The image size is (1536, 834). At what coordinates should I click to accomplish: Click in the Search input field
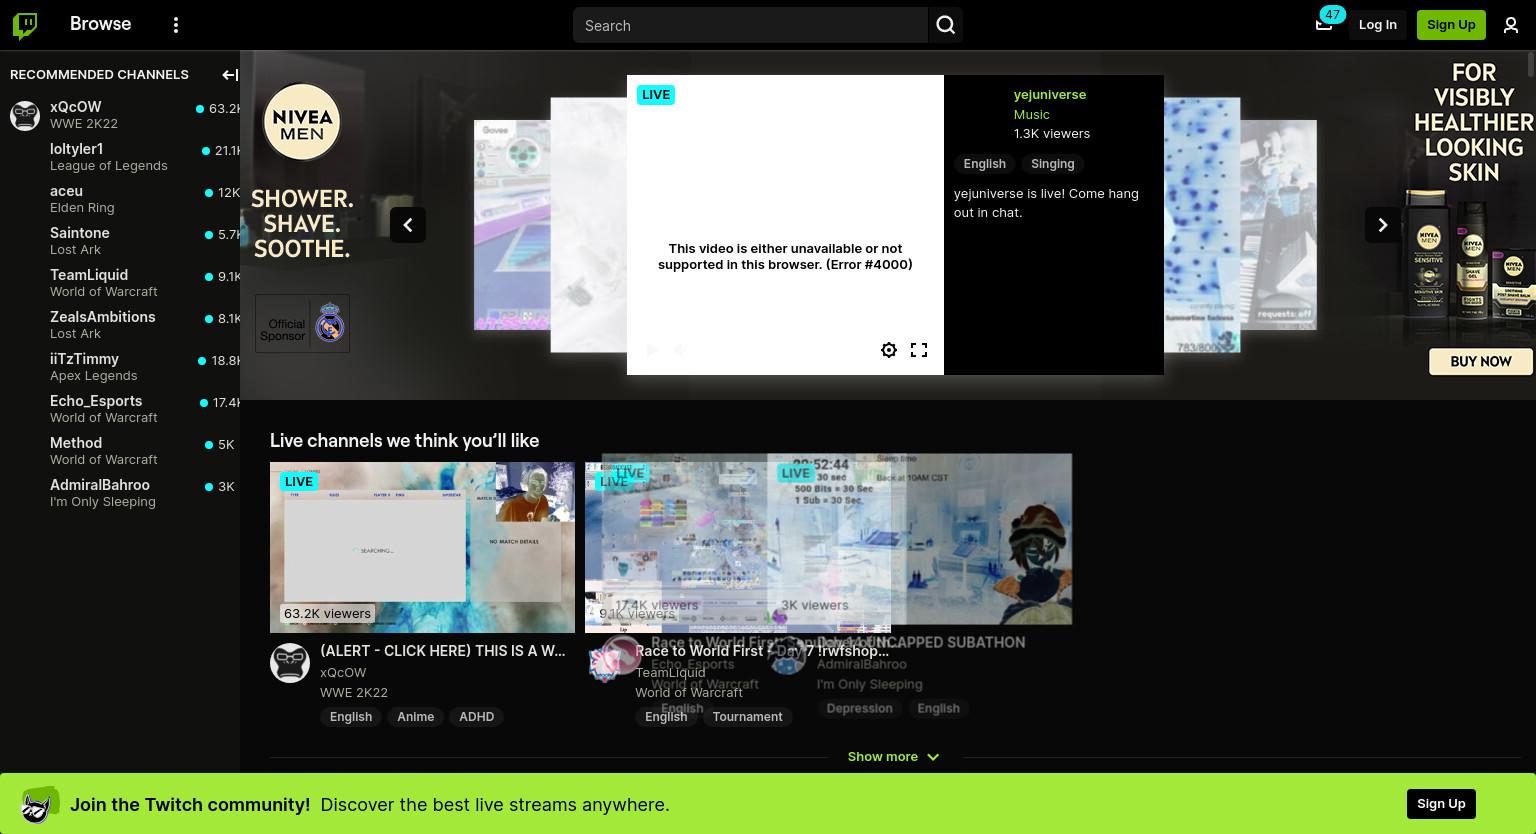[750, 25]
